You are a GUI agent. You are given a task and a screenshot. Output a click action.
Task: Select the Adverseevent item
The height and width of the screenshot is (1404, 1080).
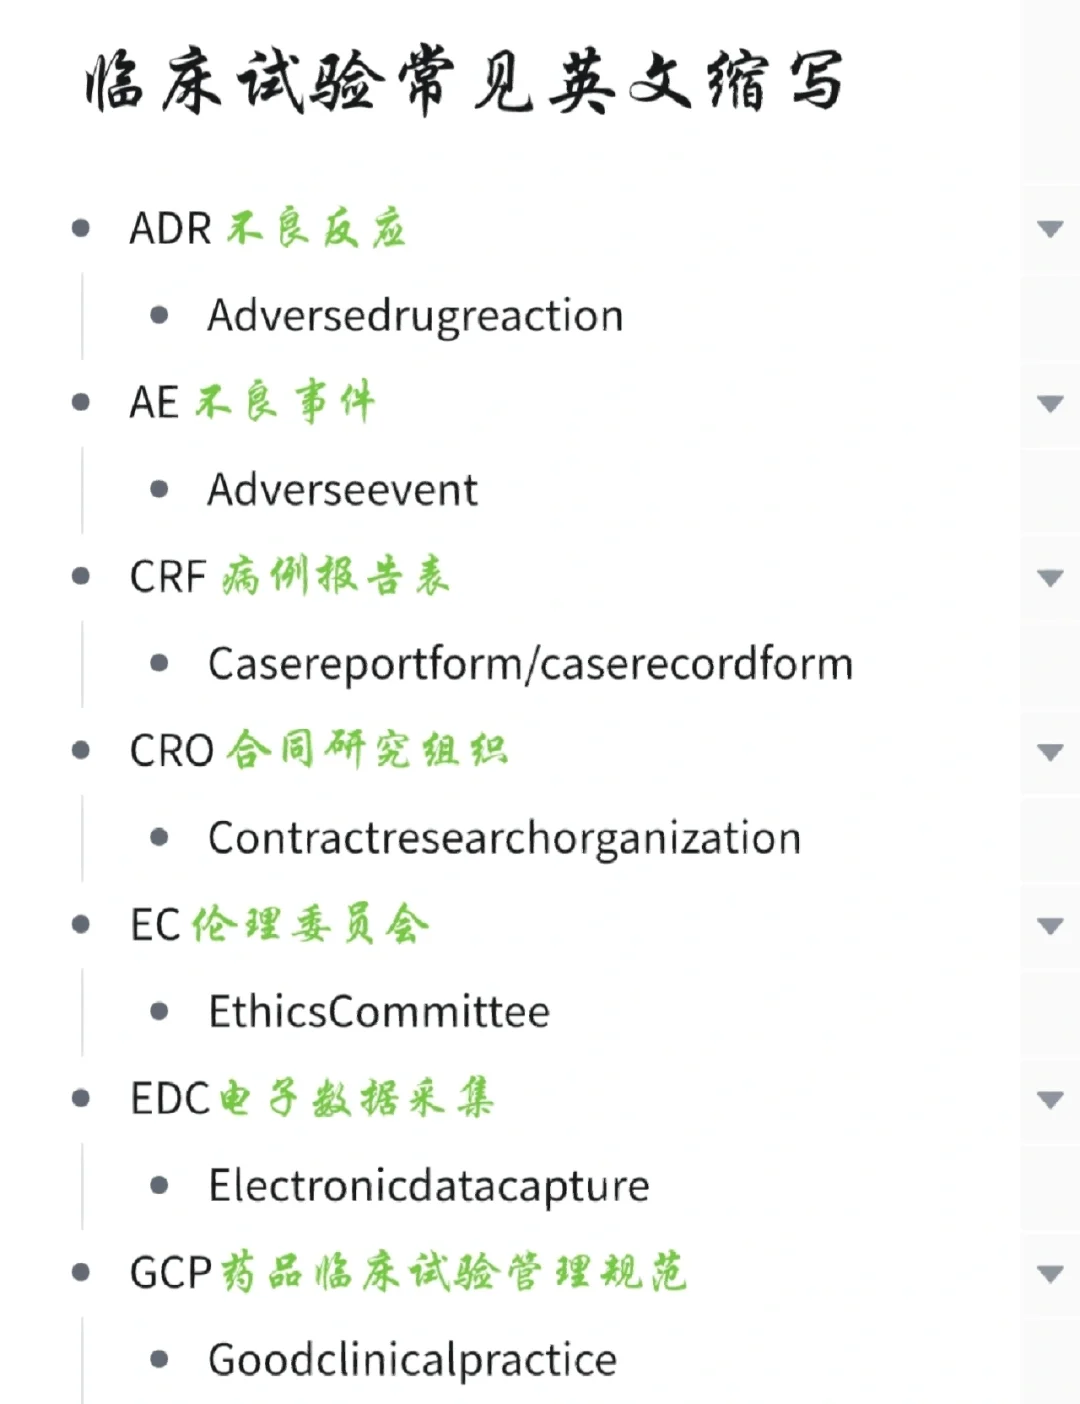coord(342,490)
